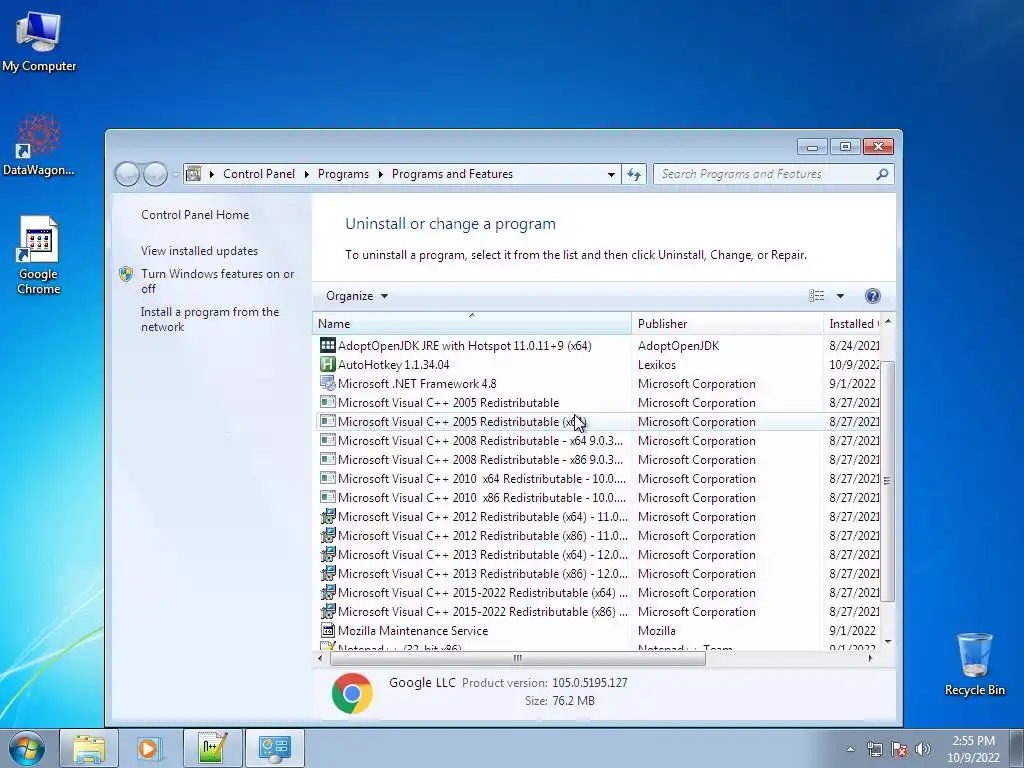1024x768 pixels.
Task: Expand arrow after Control Panel breadcrumb
Action: point(306,174)
